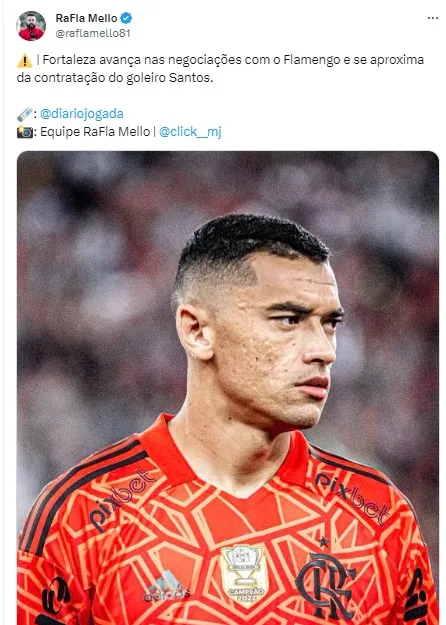This screenshot has width=446, height=625.
Task: Follow the @diariojogada mention link
Action: [82, 114]
